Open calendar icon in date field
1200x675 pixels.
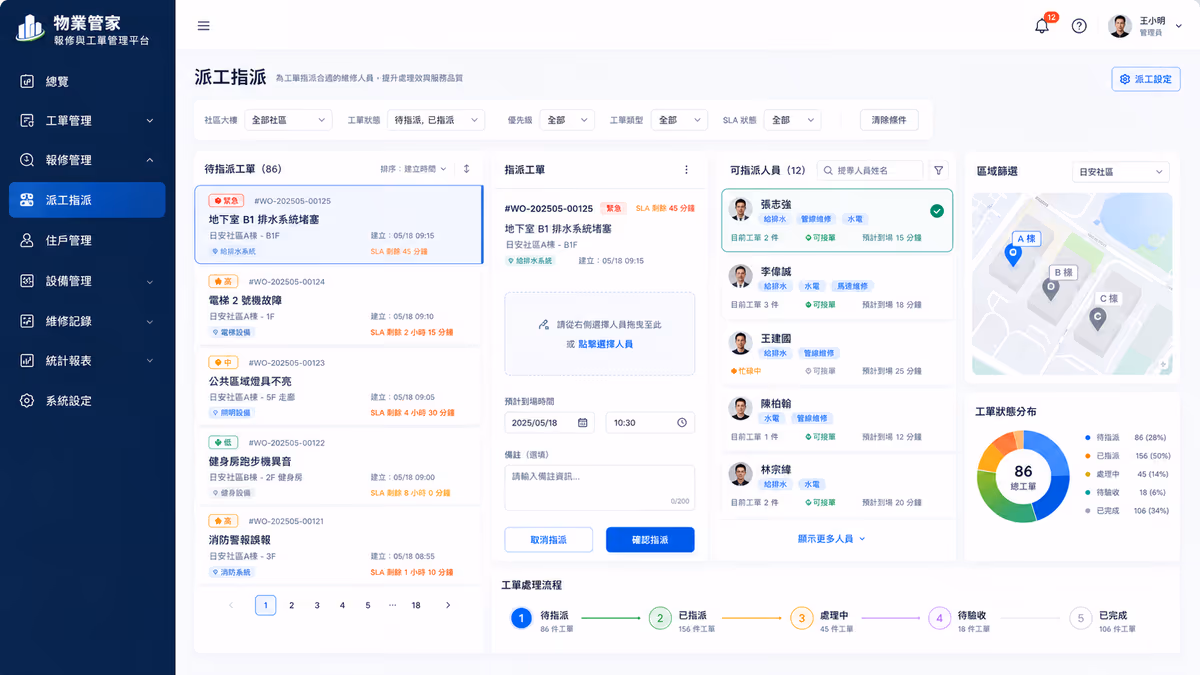click(x=582, y=422)
